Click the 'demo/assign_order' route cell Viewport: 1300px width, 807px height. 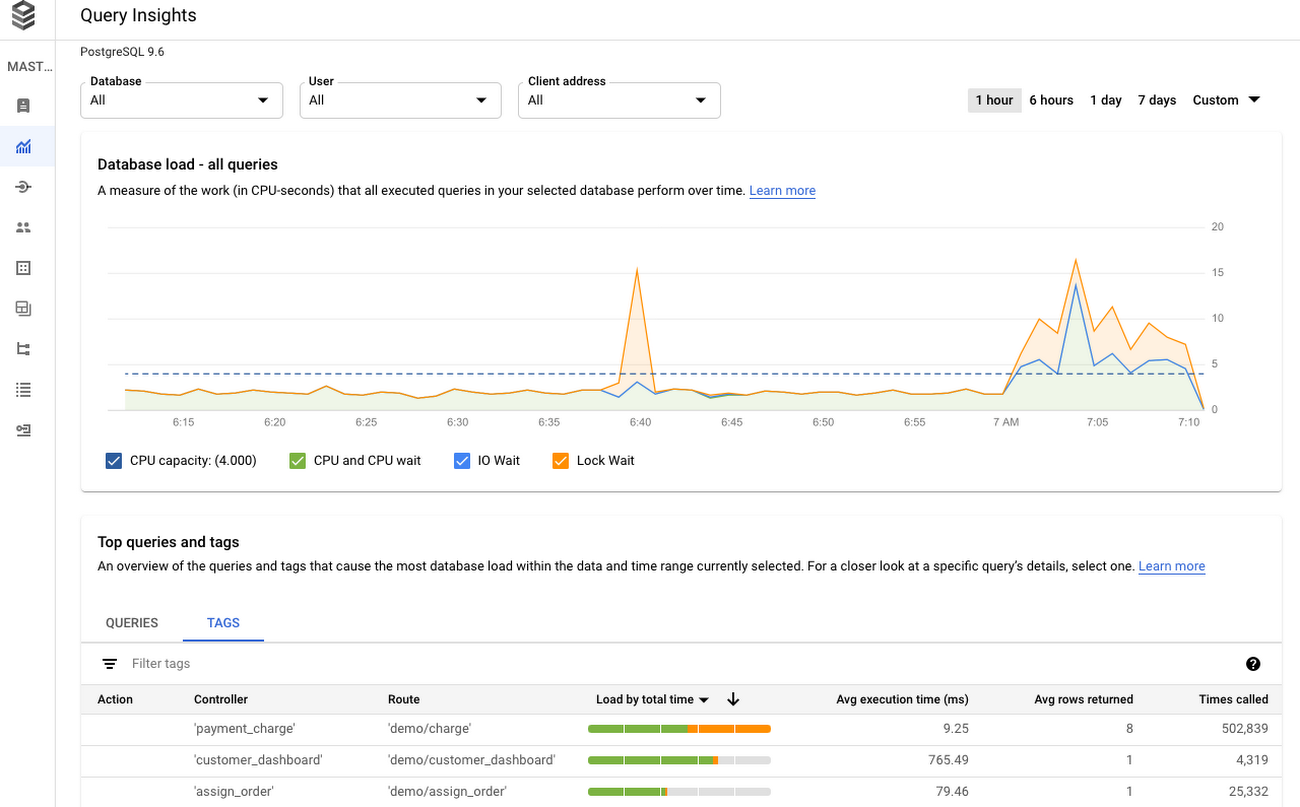[x=447, y=791]
